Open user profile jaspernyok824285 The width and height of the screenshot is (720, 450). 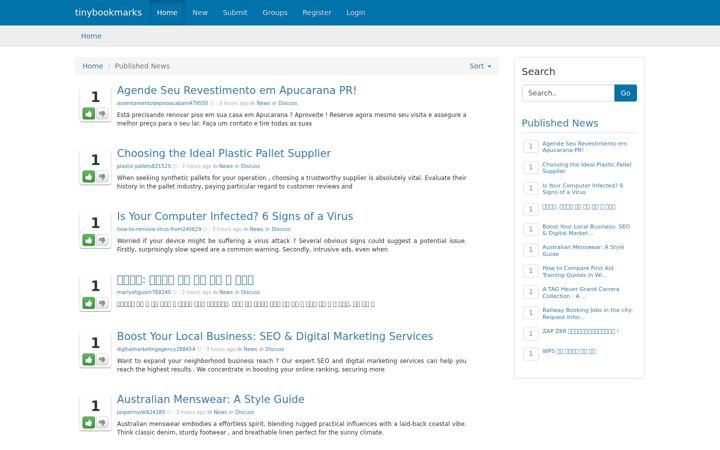[141, 412]
